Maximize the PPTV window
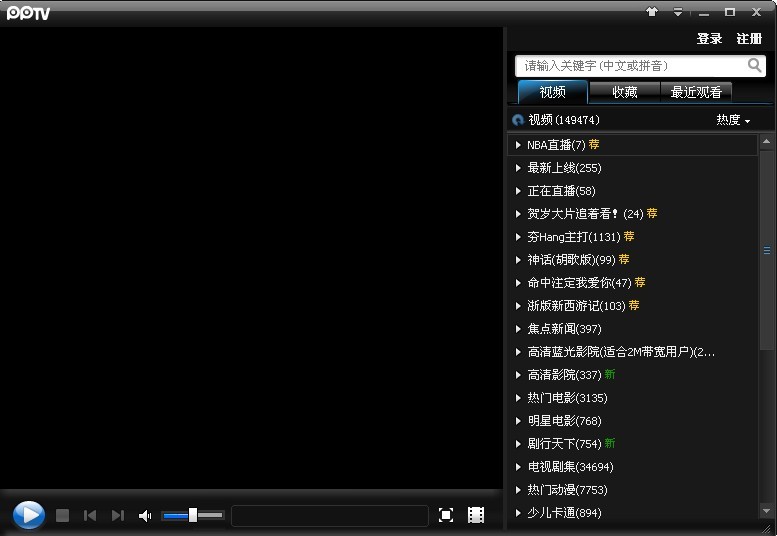777x536 pixels. (729, 12)
